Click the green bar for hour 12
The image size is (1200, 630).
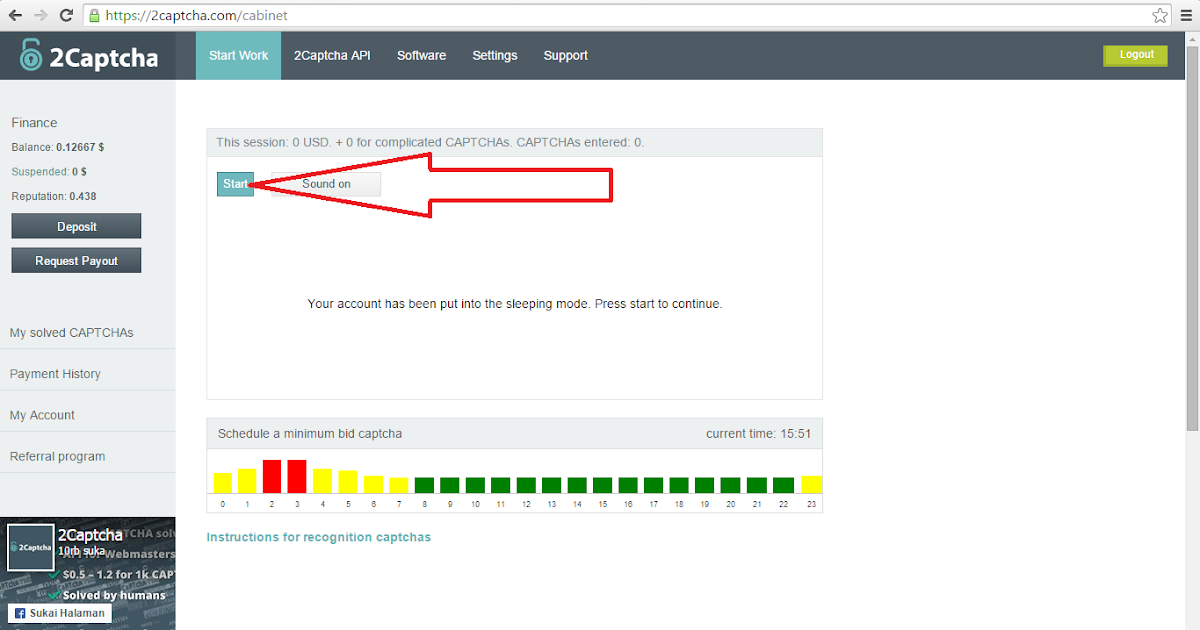pos(526,485)
